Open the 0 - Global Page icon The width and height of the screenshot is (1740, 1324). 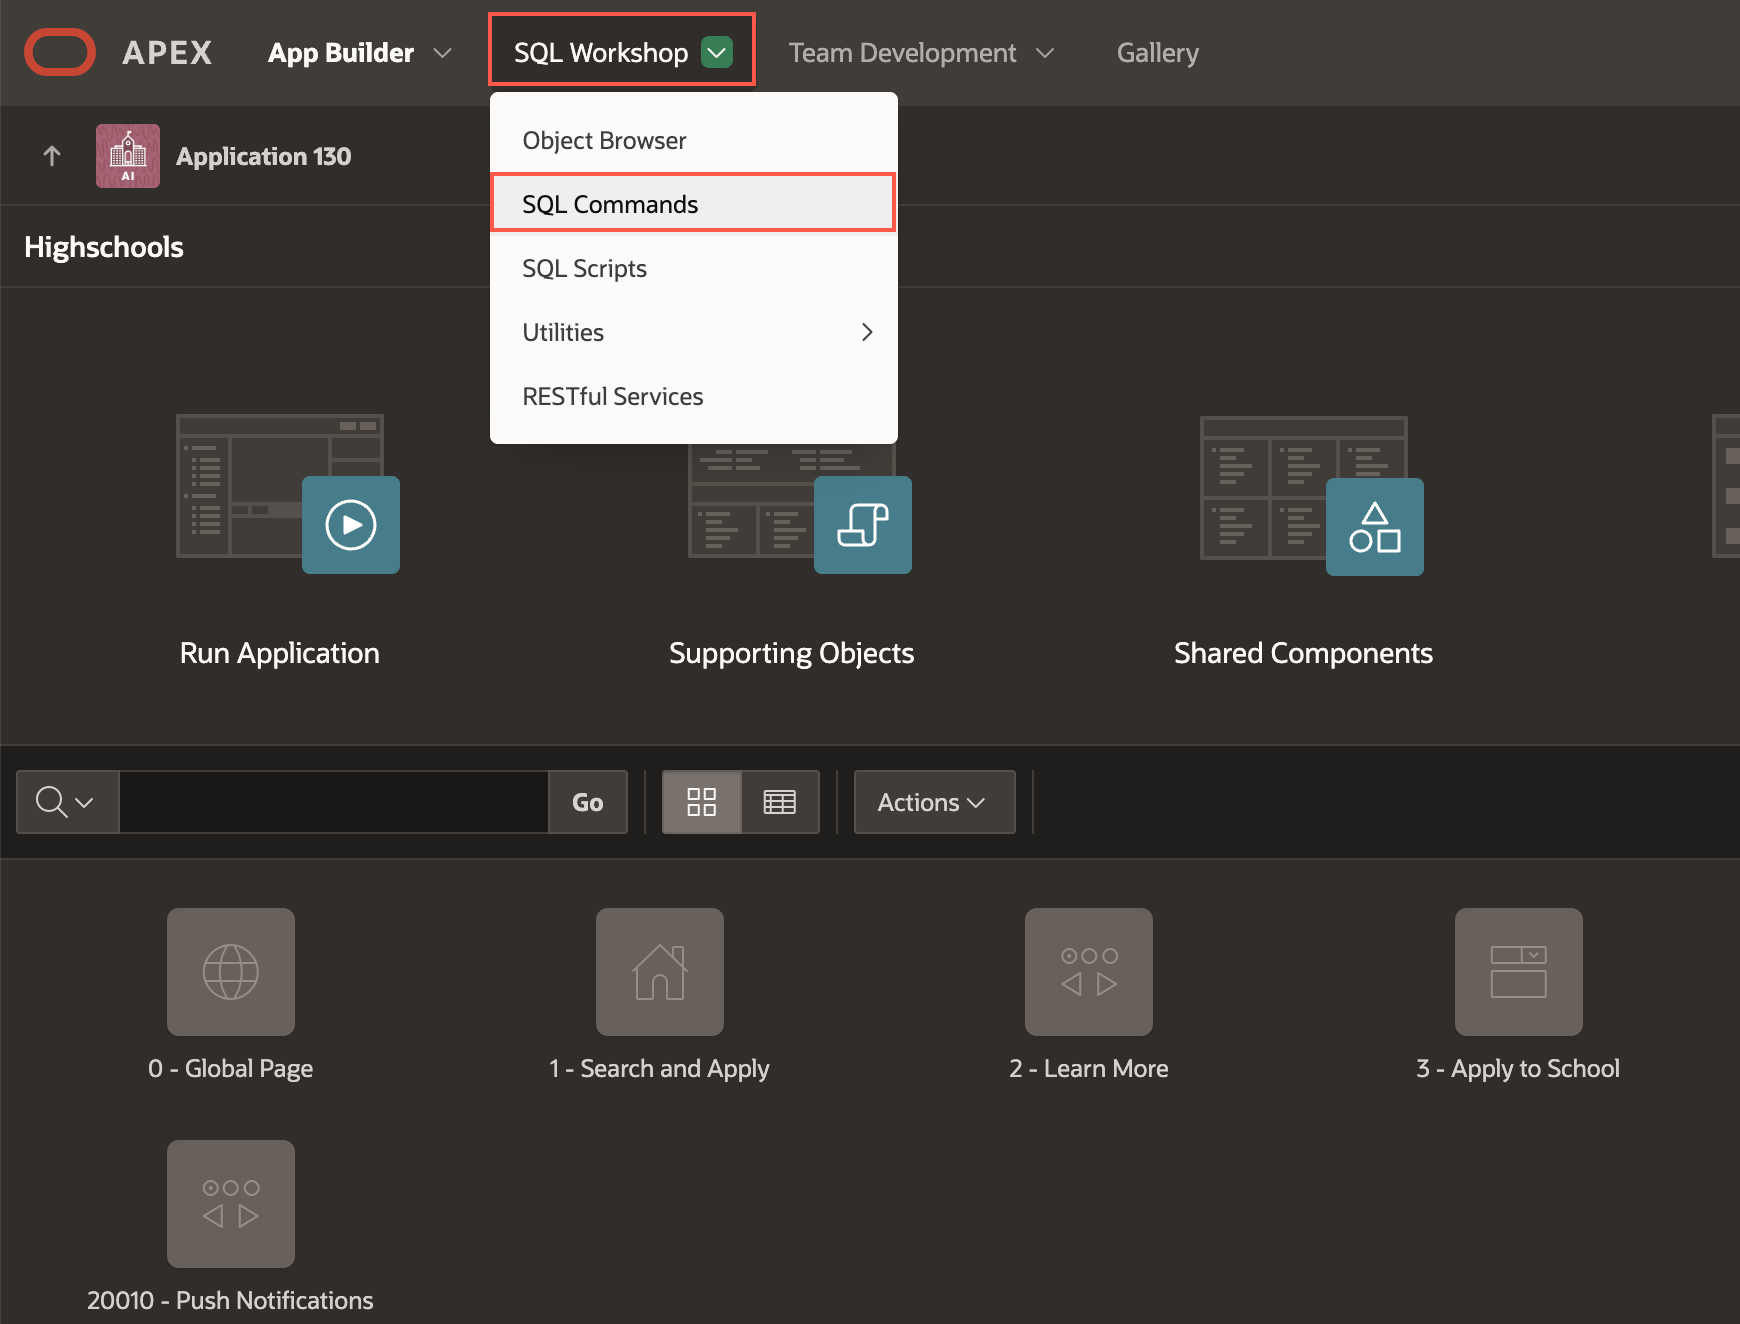231,972
